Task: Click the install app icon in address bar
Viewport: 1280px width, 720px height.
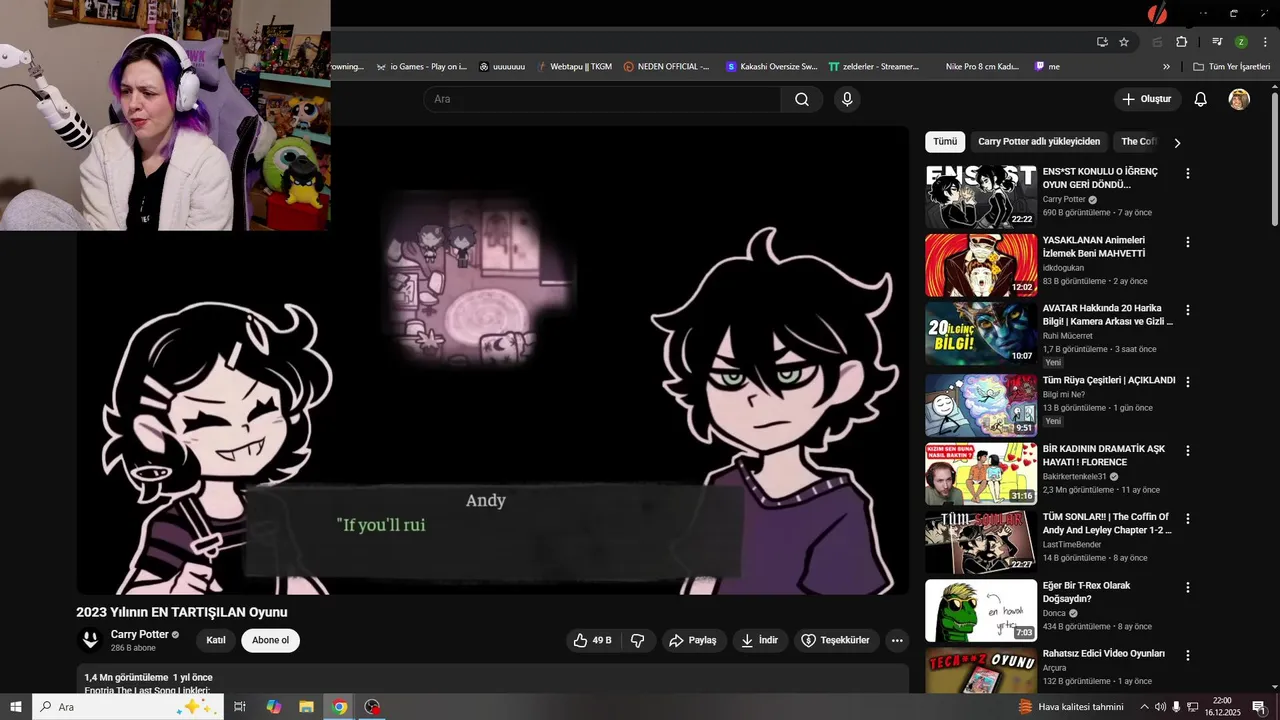Action: (1102, 42)
